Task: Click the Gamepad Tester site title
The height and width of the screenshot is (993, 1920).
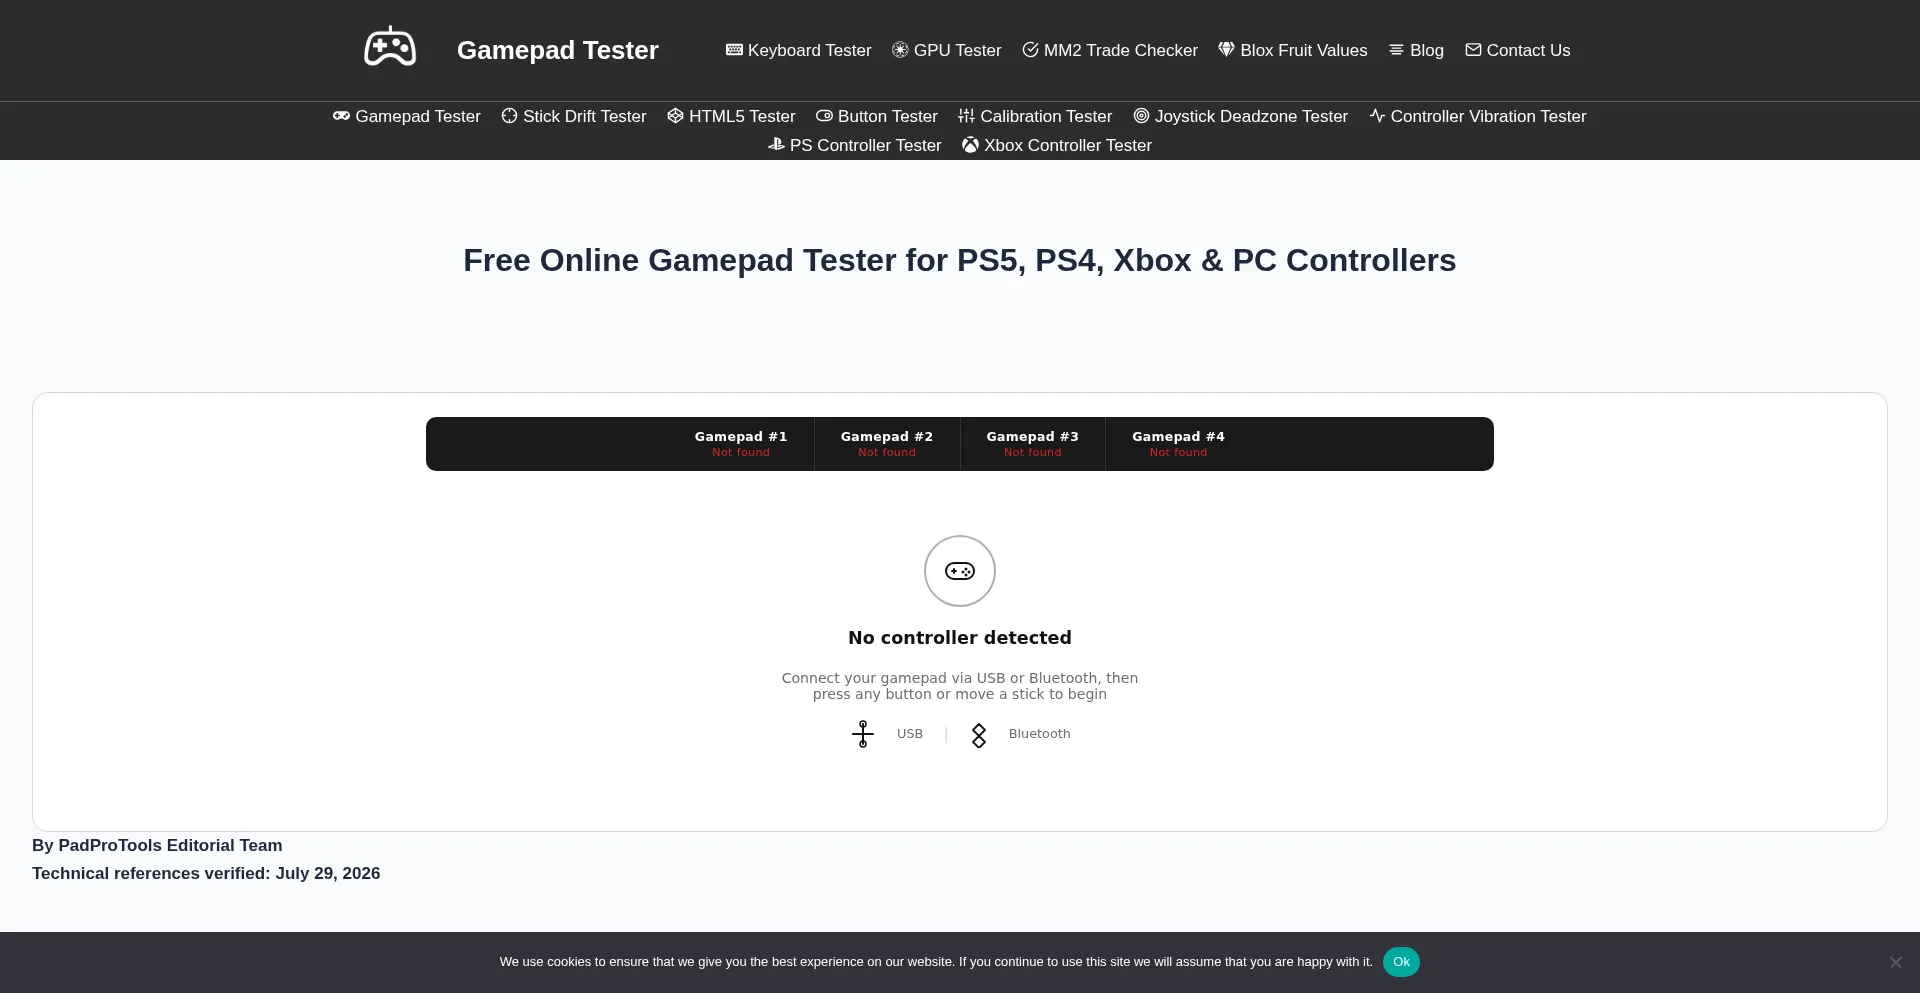Action: [558, 50]
